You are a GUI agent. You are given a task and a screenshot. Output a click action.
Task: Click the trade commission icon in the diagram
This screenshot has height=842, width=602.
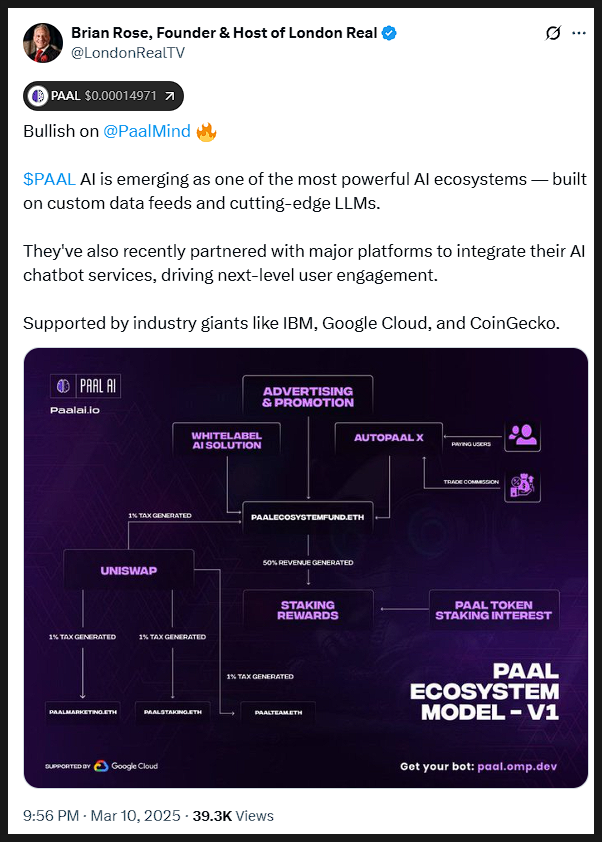[521, 487]
